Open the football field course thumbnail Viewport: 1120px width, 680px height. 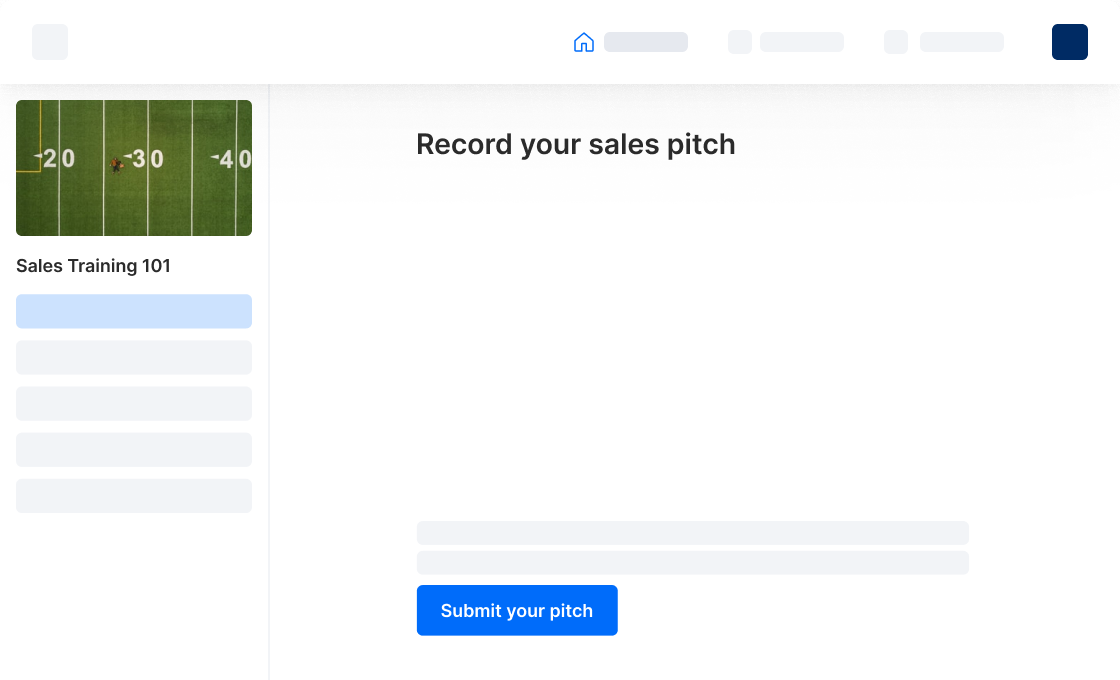(x=134, y=168)
